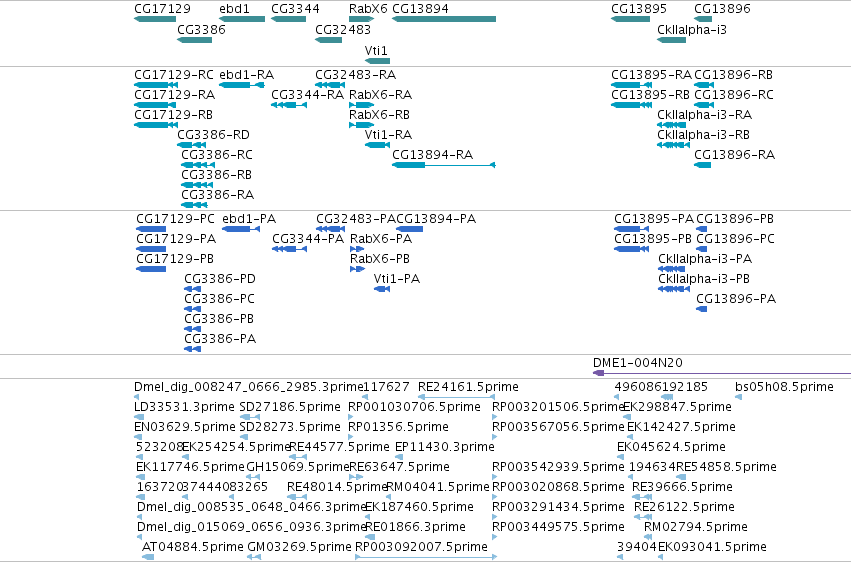Select the CG13895 gene label
This screenshot has width=851, height=562.
[x=639, y=9]
